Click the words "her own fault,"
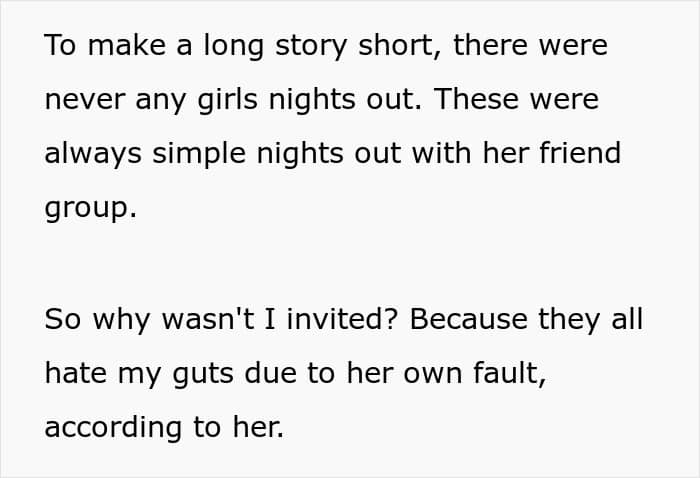700x478 pixels. pos(446,373)
